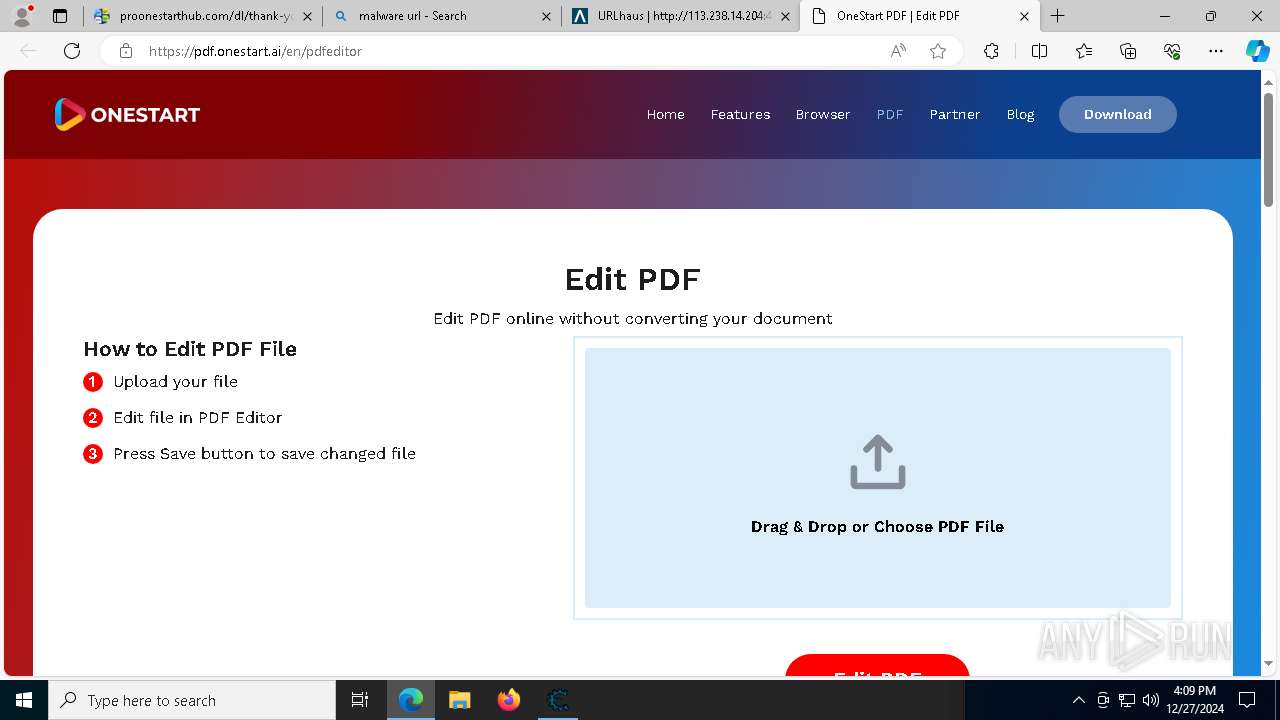
Task: Open the Action Center notifications icon
Action: point(1247,700)
